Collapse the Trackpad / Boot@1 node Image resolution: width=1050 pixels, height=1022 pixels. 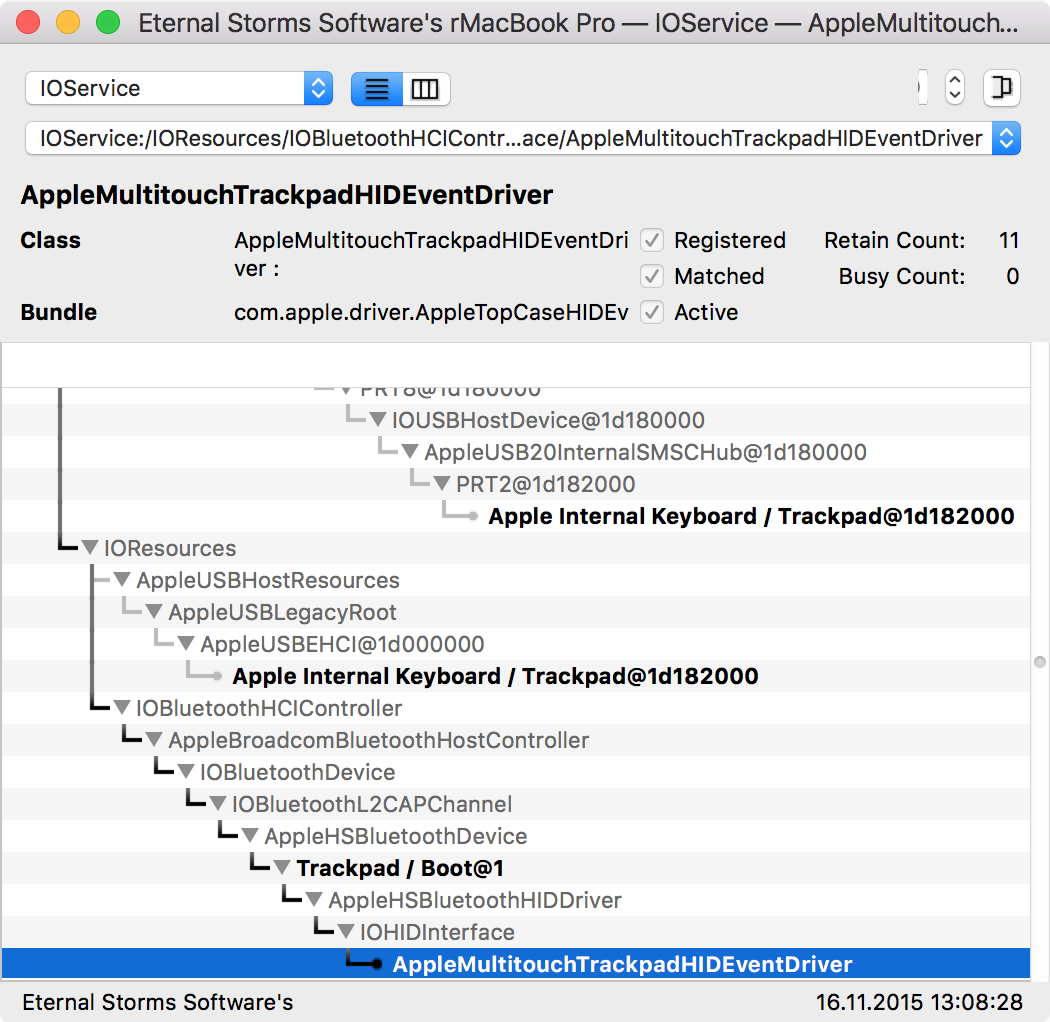282,868
